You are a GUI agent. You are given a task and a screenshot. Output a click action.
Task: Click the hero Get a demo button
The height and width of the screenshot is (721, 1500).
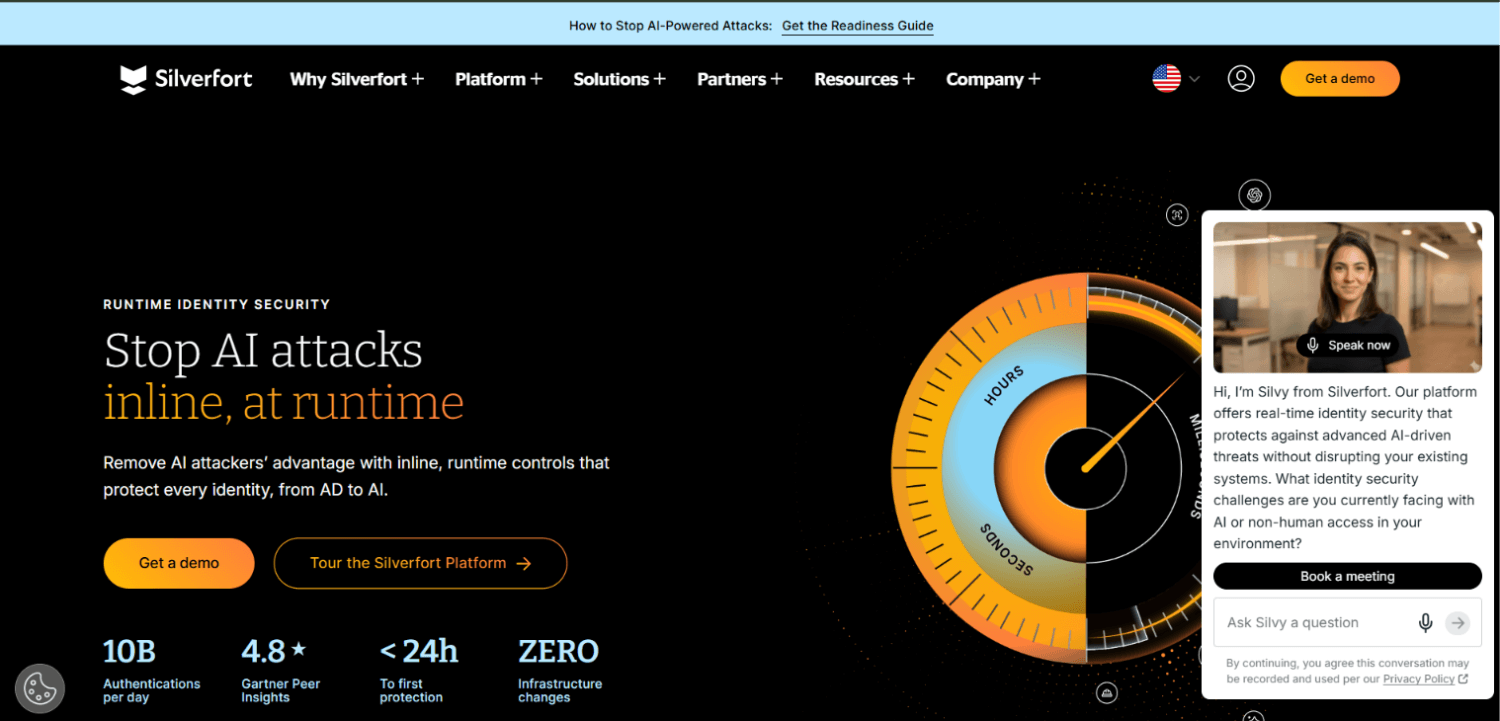tap(179, 563)
